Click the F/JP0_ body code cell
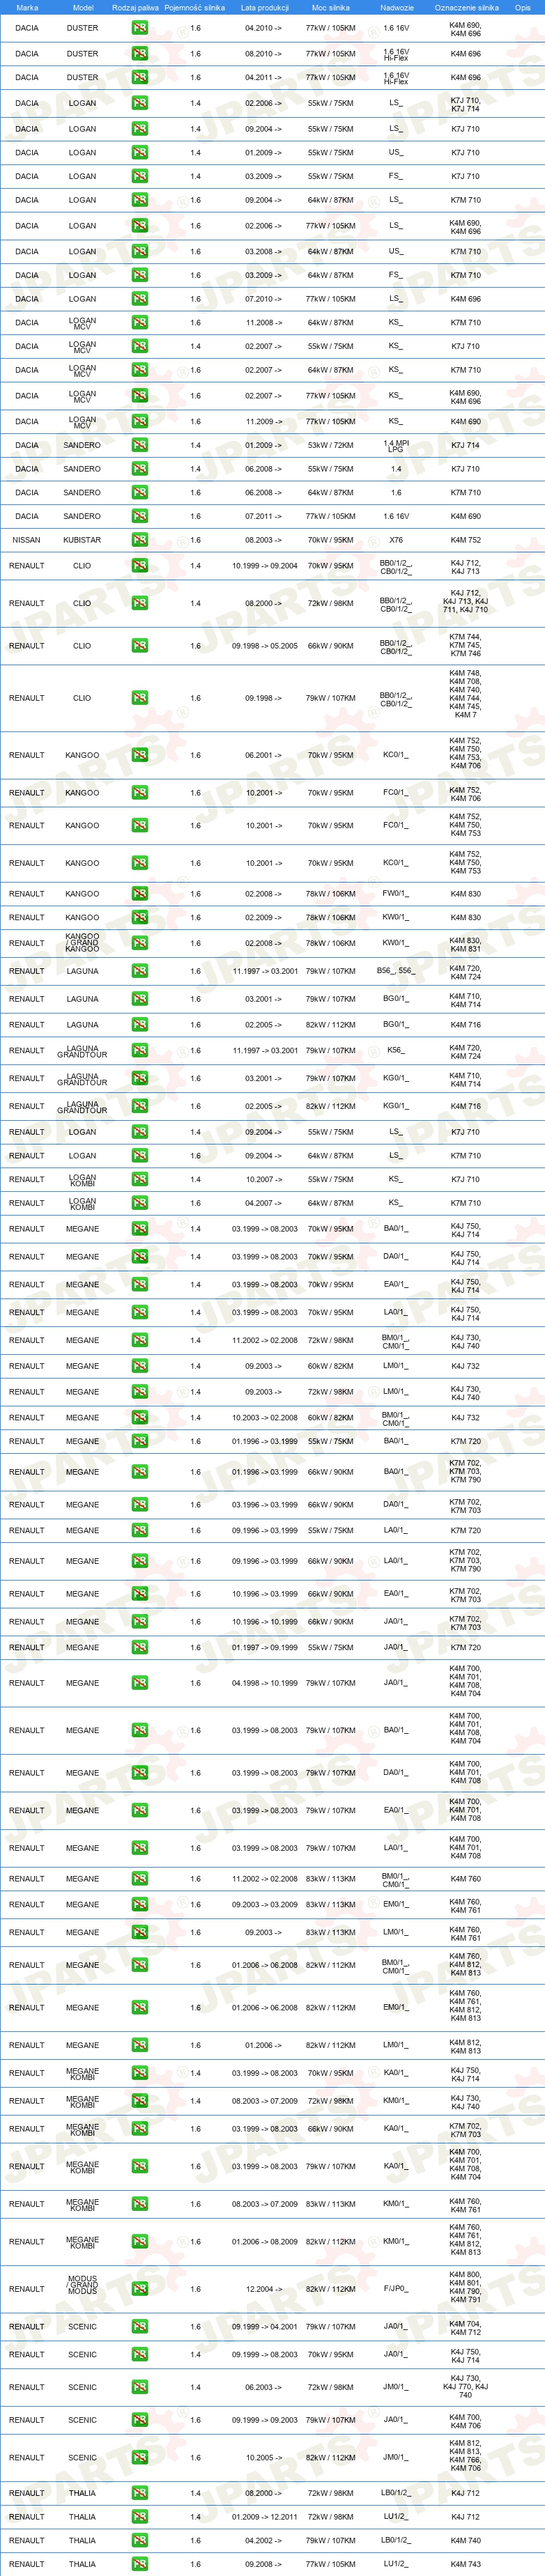545x2576 pixels. (x=396, y=2289)
